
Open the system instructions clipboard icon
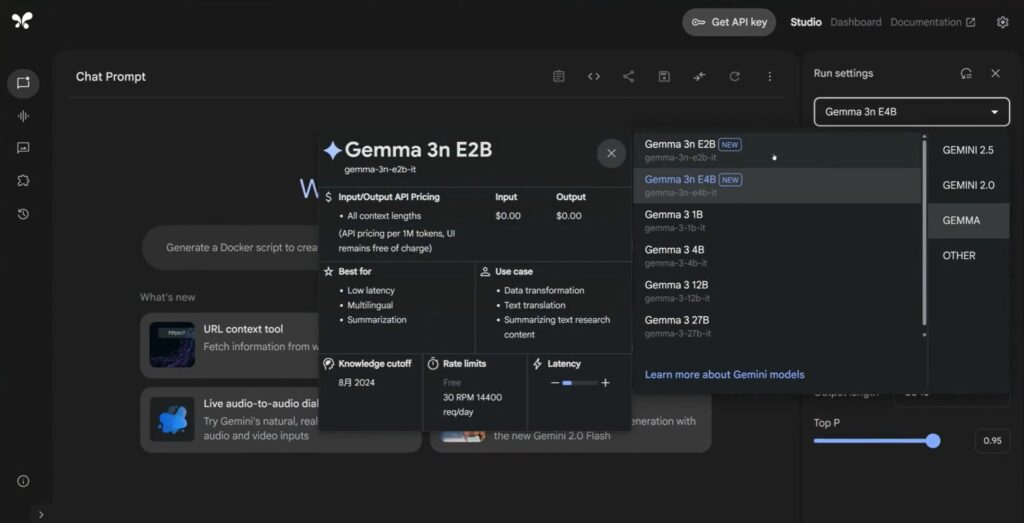click(558, 76)
